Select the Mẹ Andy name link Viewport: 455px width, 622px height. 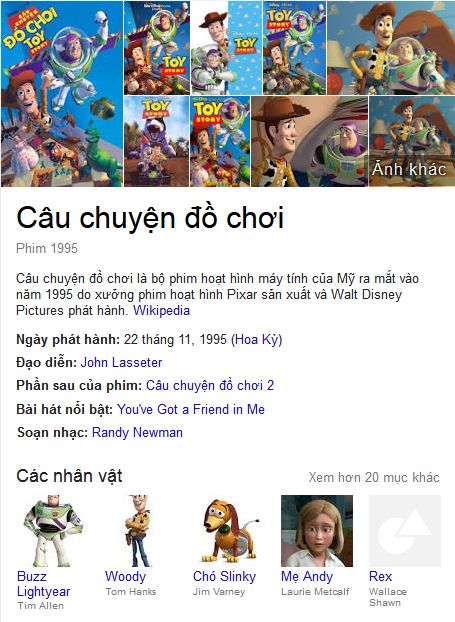click(x=307, y=576)
